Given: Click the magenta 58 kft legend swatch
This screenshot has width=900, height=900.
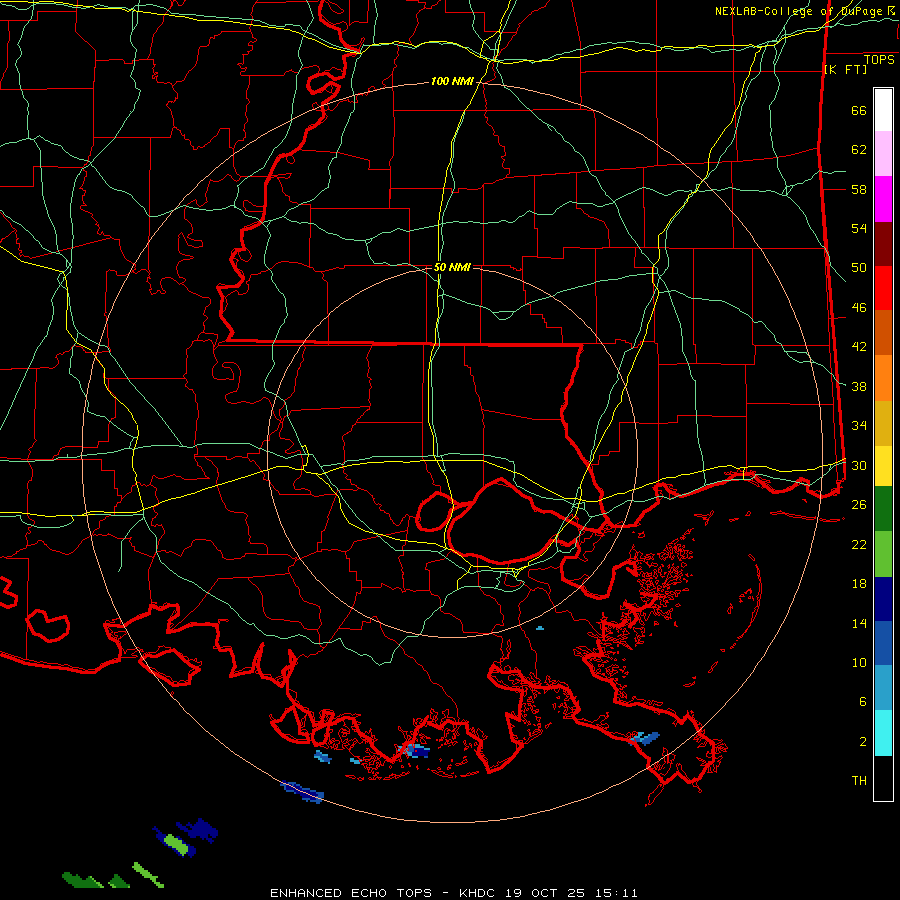Looking at the screenshot, I should pos(883,199).
